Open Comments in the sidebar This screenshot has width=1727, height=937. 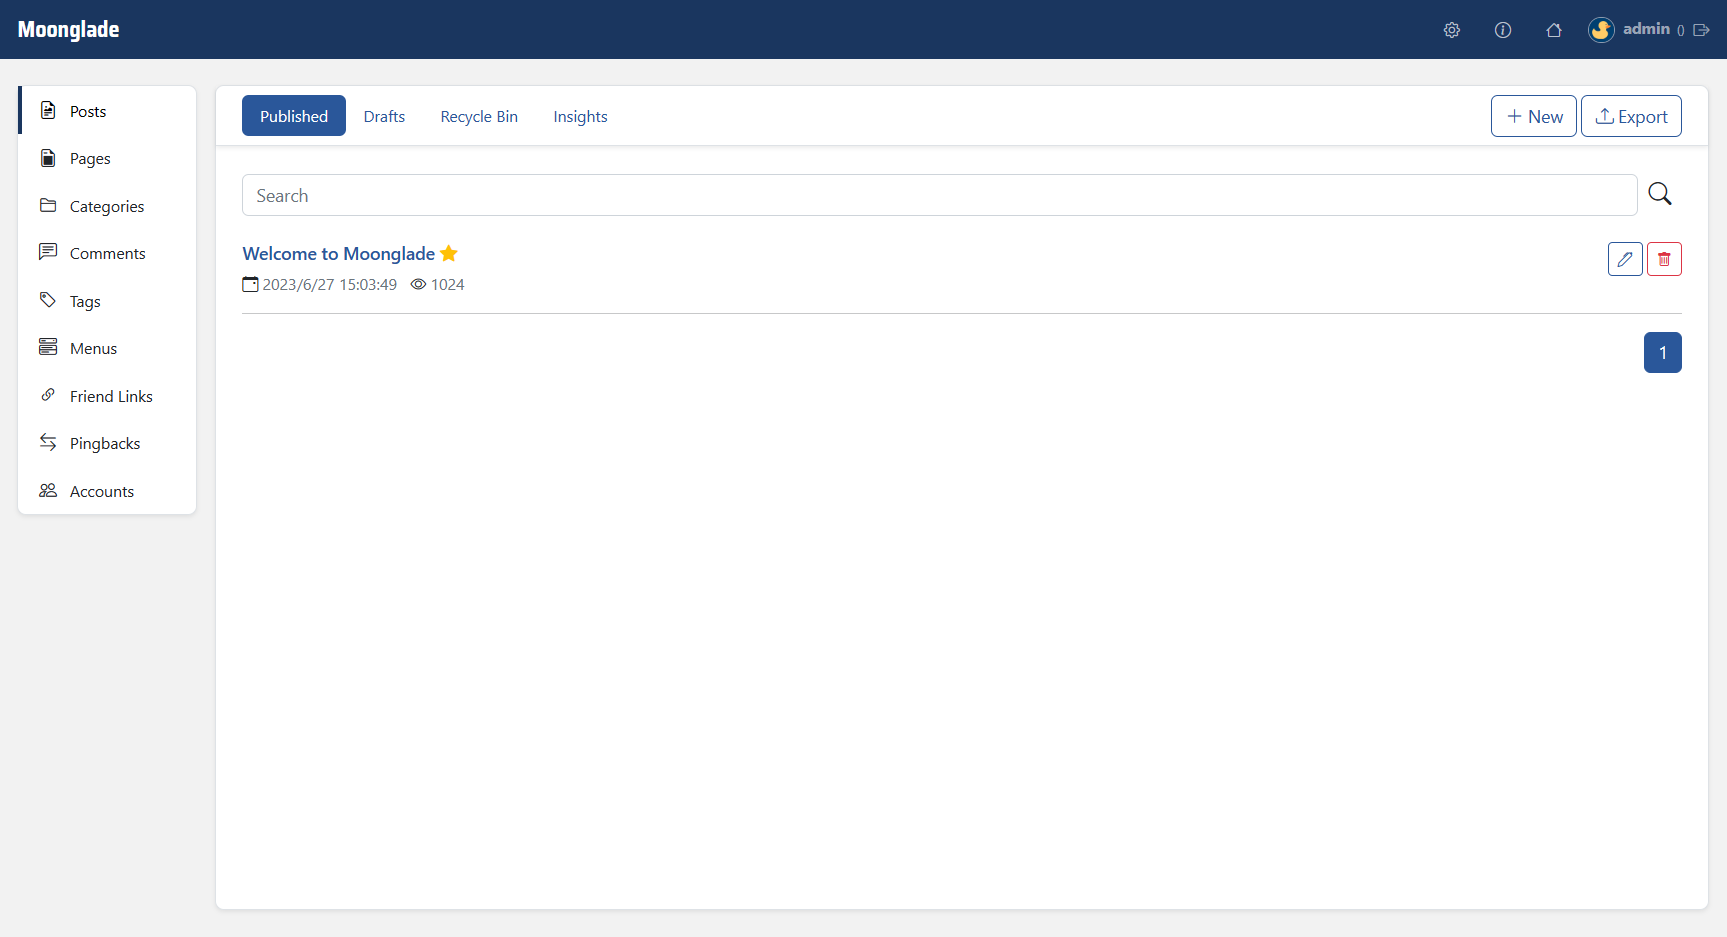[107, 253]
